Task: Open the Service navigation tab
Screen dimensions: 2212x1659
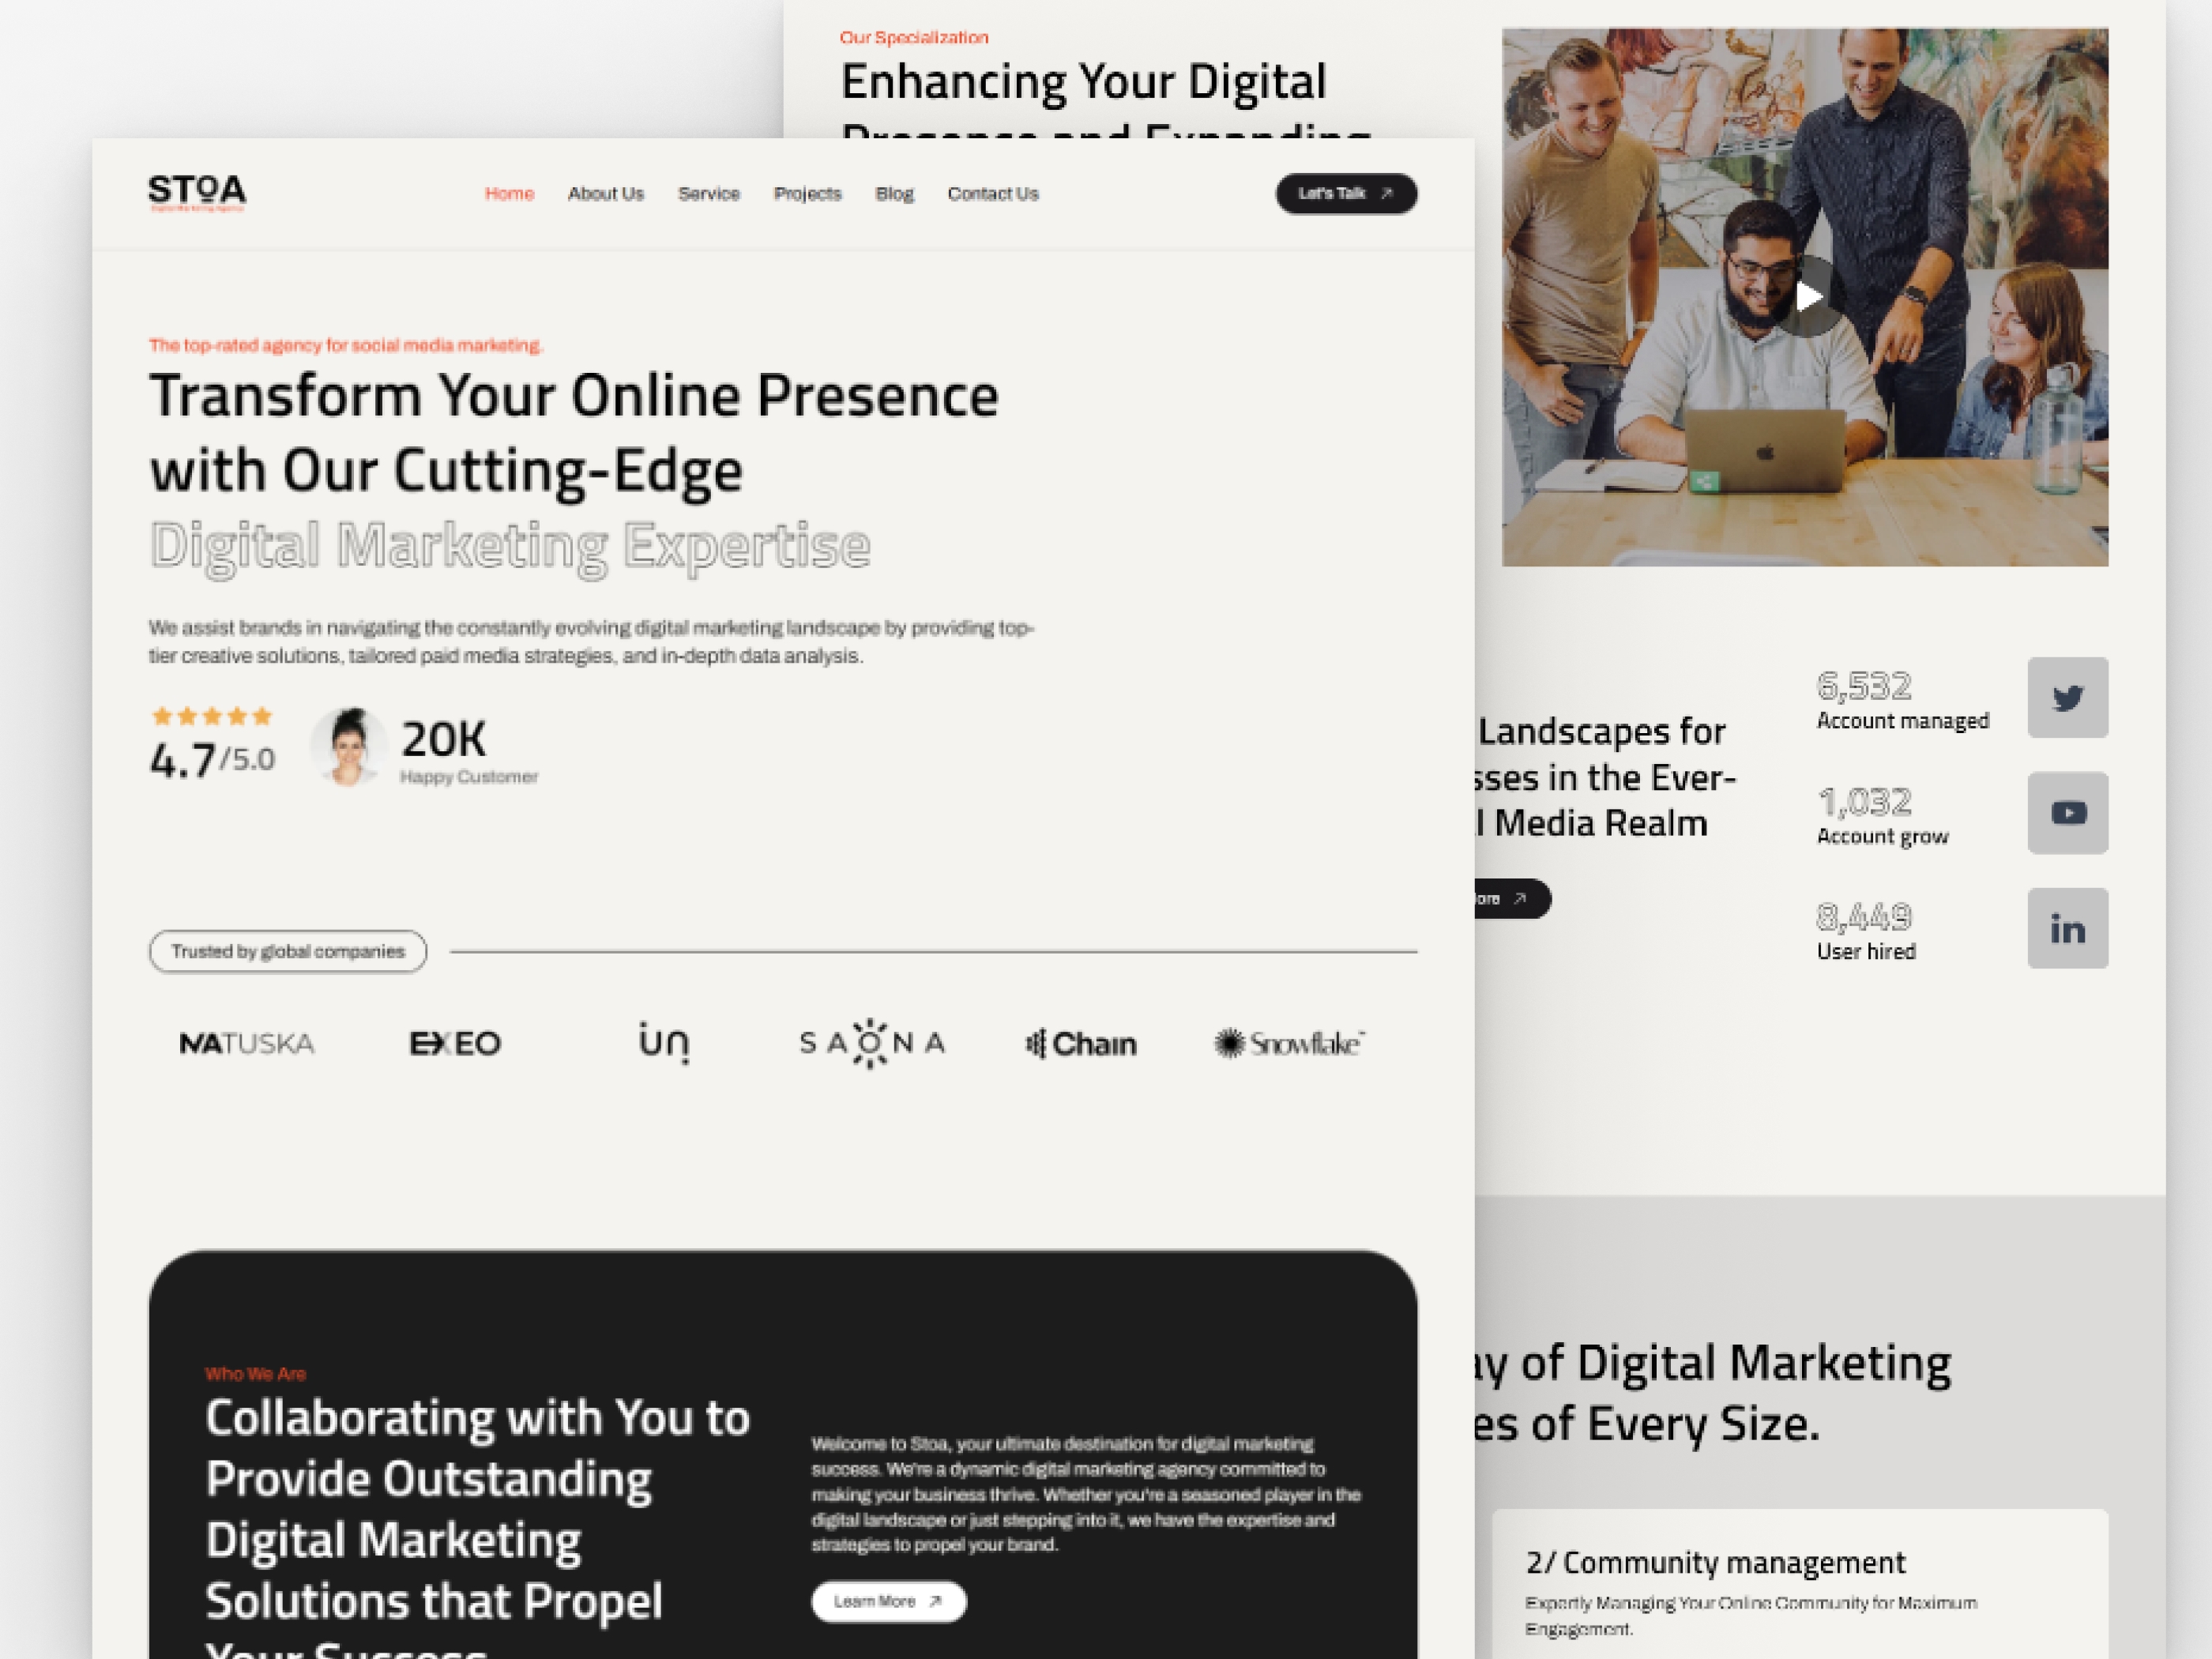Action: click(x=709, y=194)
